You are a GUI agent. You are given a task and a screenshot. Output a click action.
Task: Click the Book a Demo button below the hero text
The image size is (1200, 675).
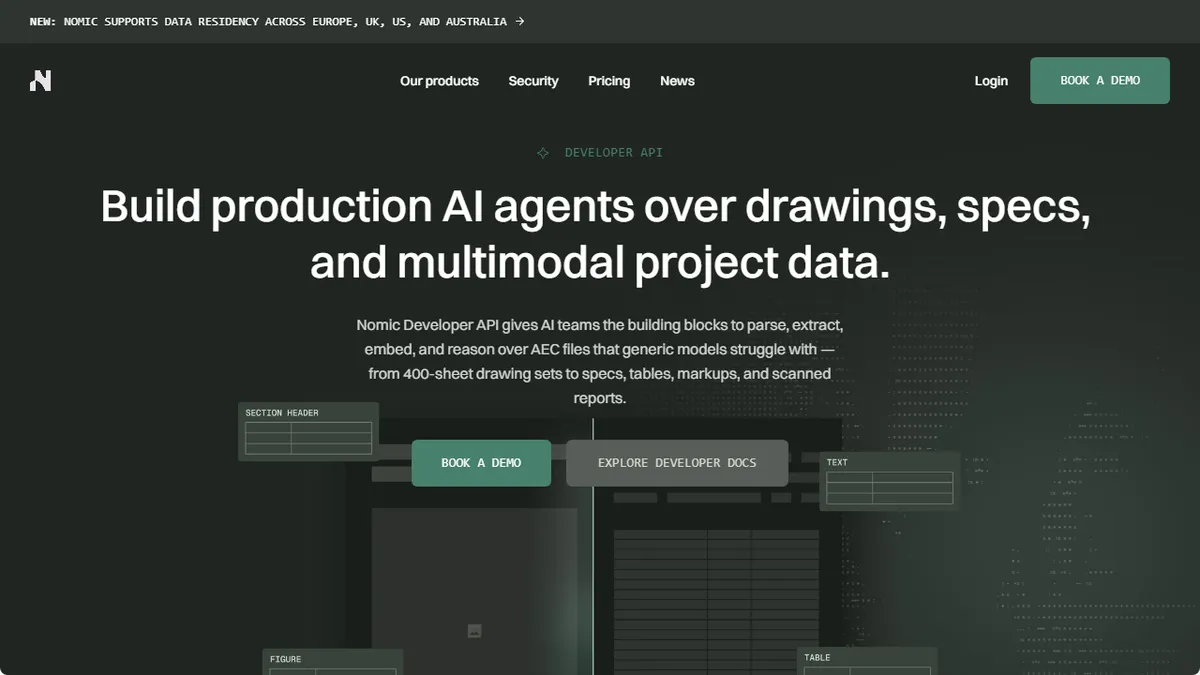point(481,463)
